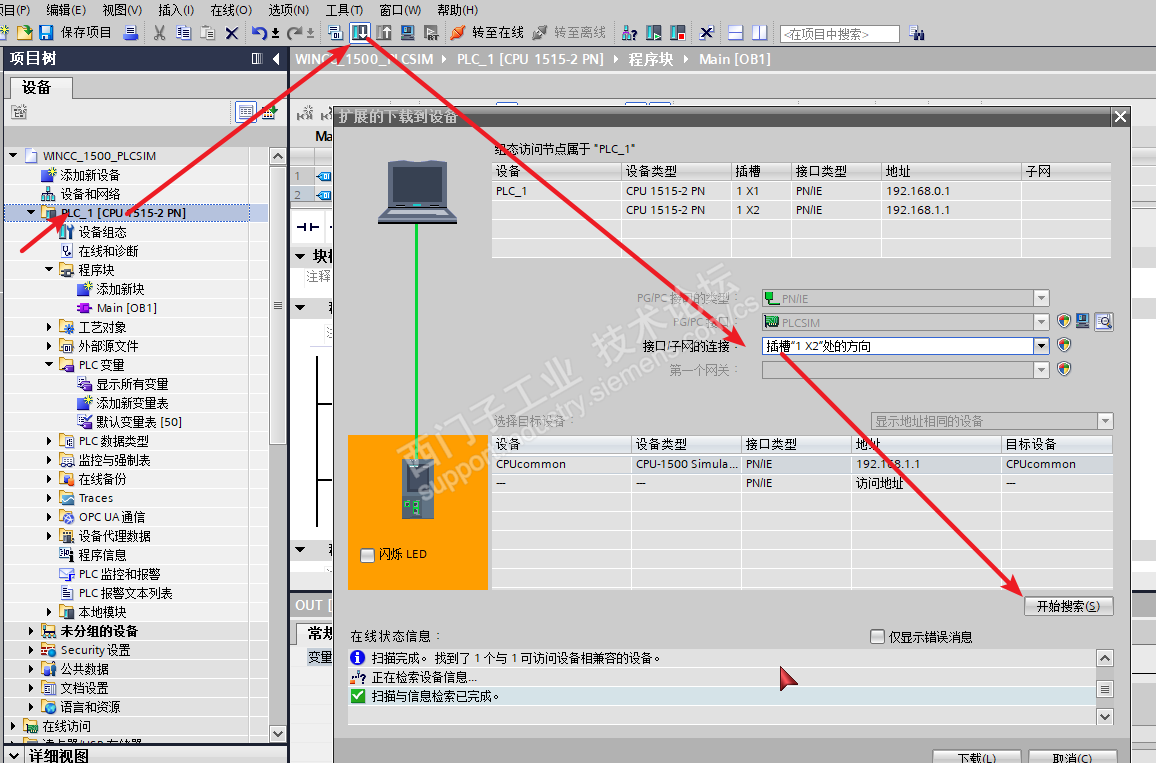Click 添加新设备 in project tree
Viewport: 1156px width, 763px height.
[90, 175]
